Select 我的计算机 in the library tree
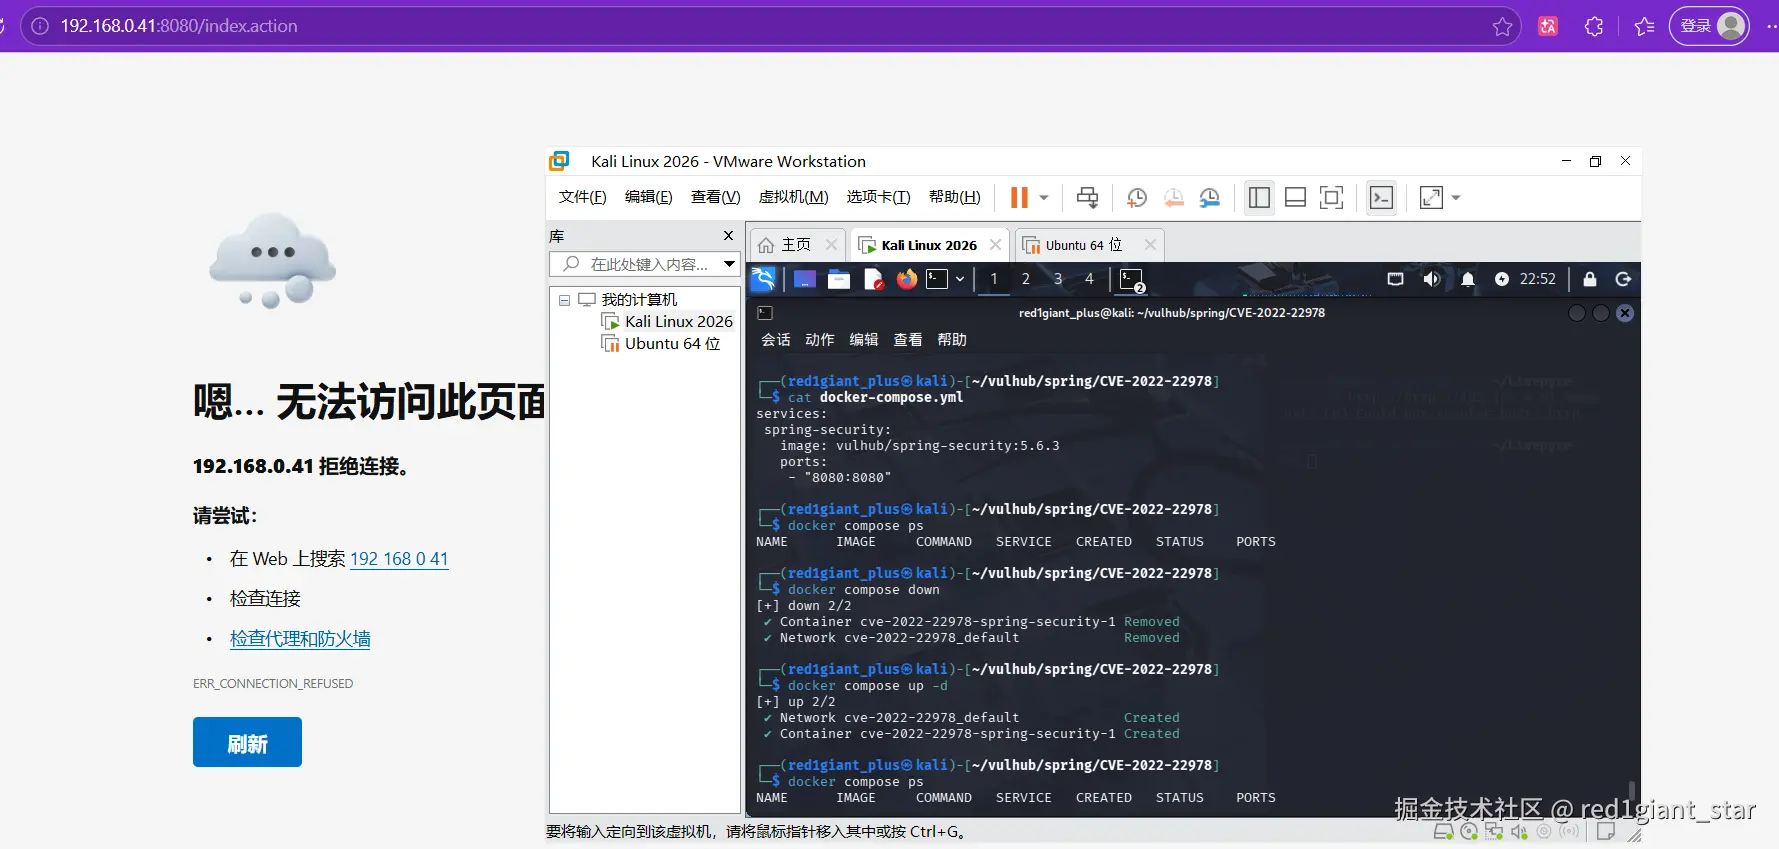 [x=639, y=300]
